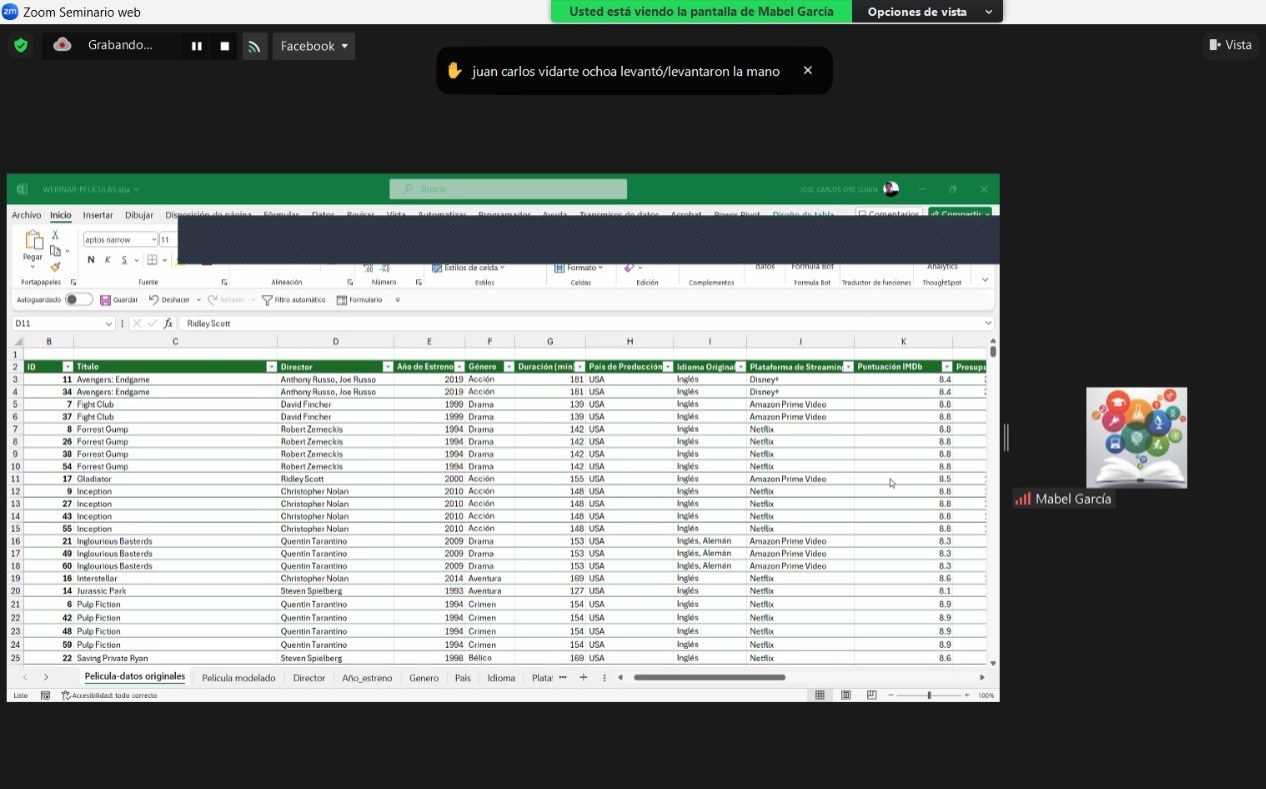Switch to the Idioma sheet tab

click(x=501, y=678)
